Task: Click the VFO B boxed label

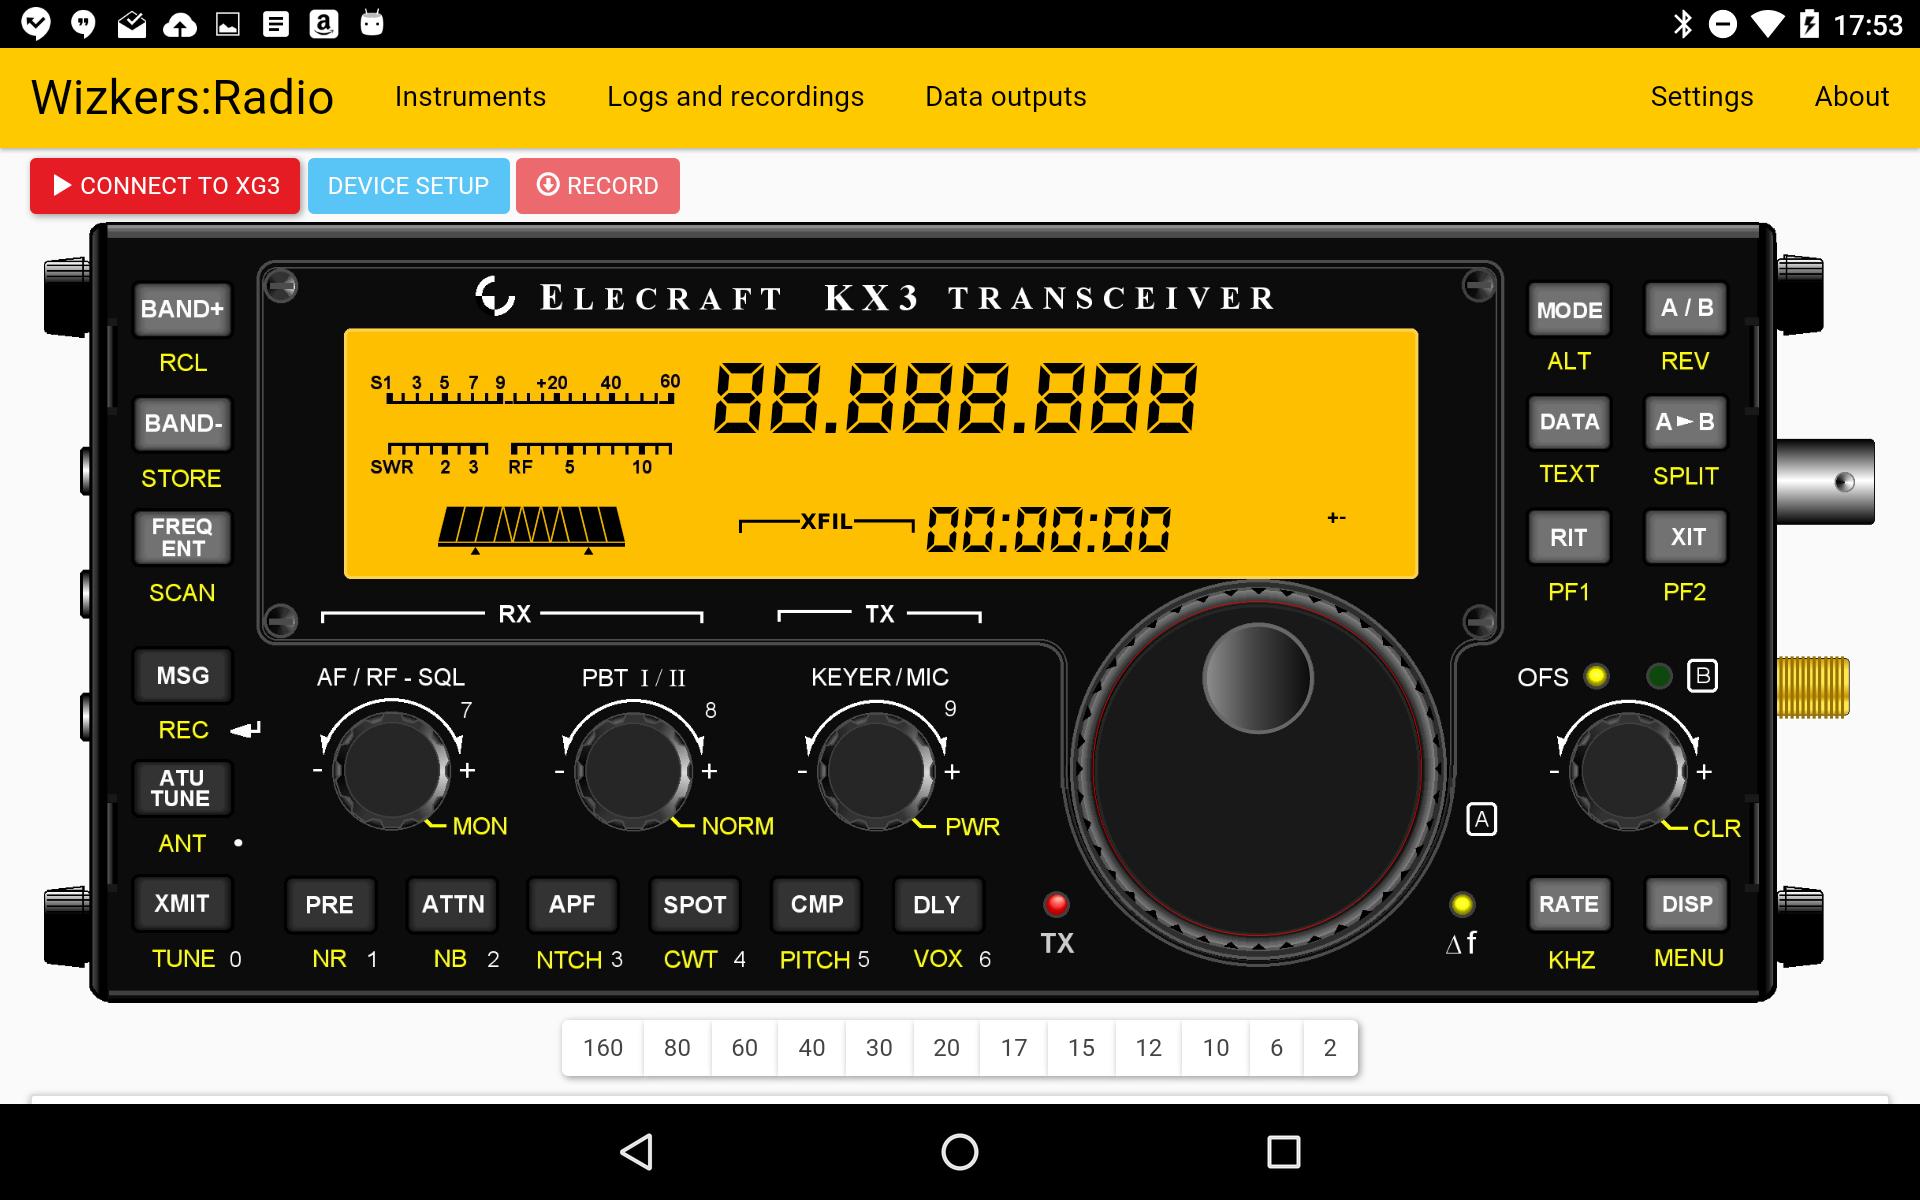Action: point(1702,676)
